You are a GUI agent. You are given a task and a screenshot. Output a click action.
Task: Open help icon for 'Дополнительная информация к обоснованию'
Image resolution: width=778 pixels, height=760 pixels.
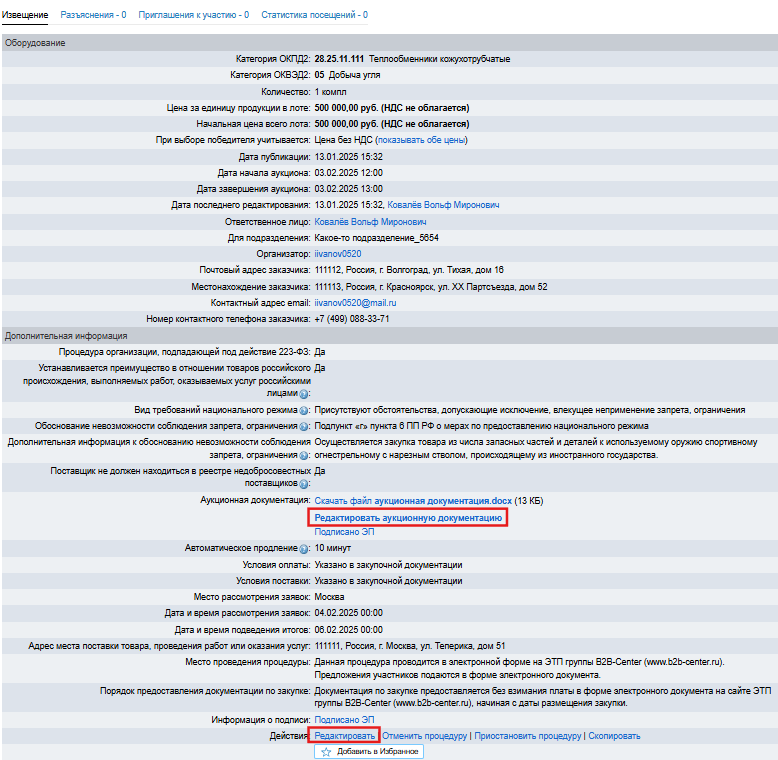coord(304,455)
